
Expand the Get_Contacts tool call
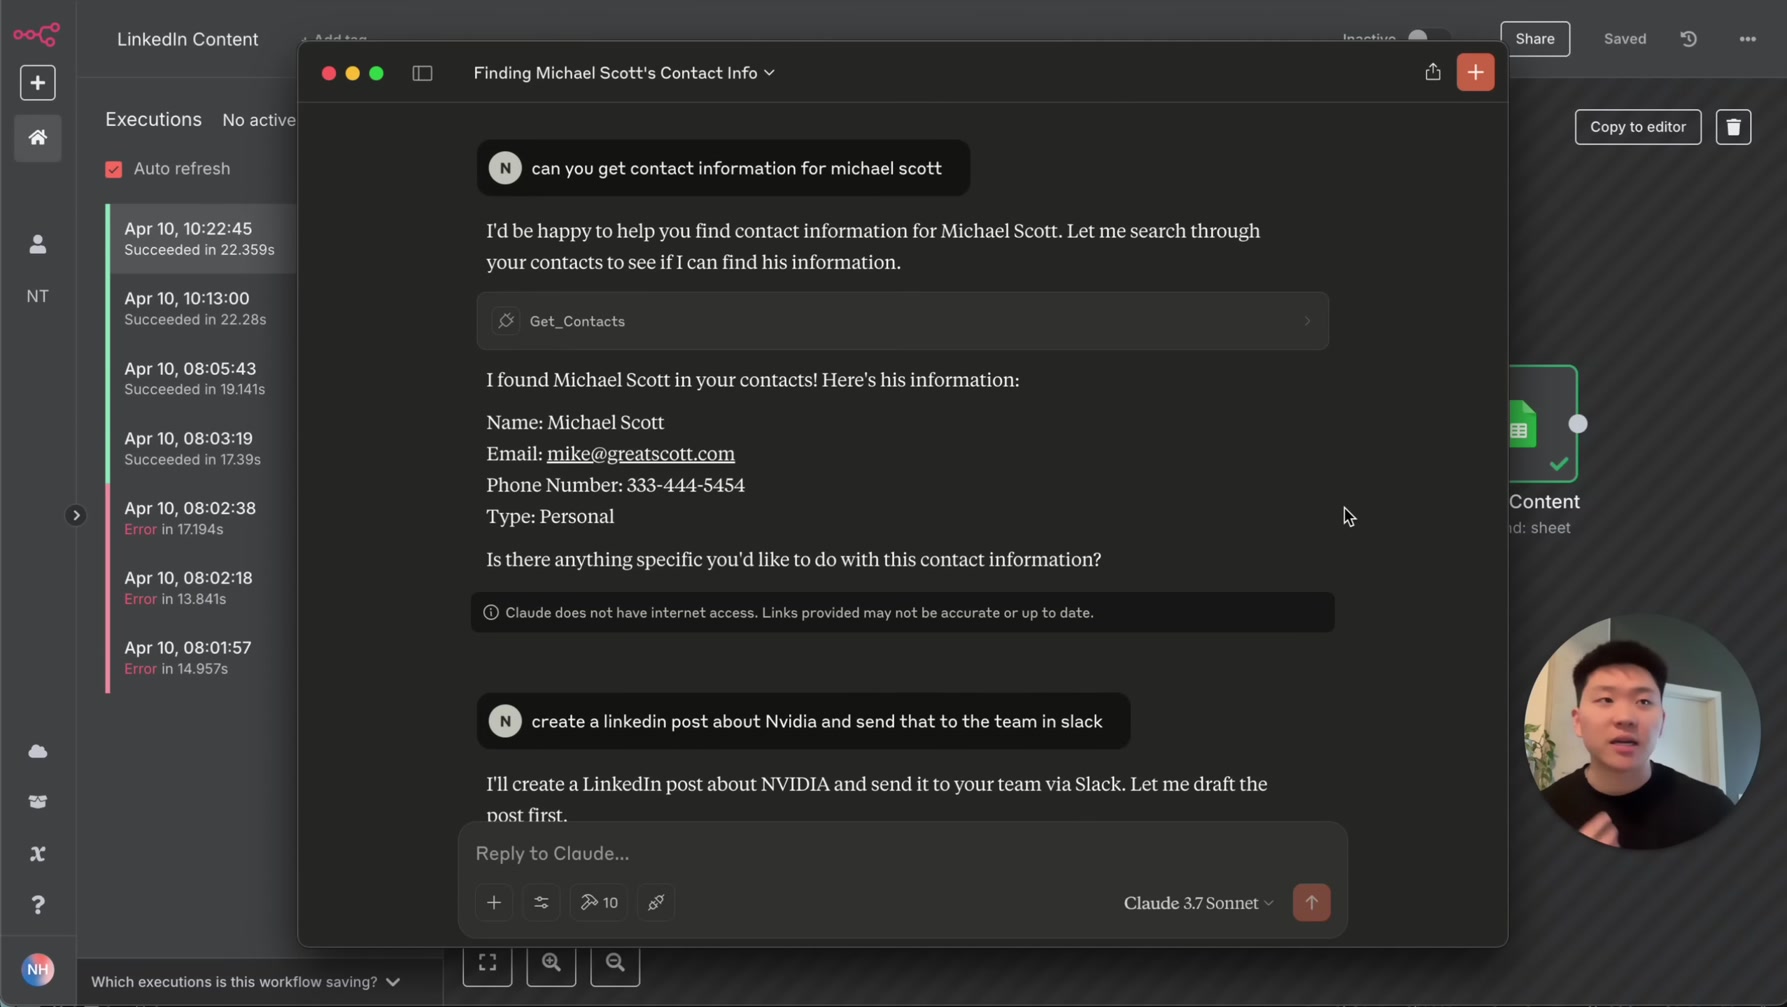point(902,321)
